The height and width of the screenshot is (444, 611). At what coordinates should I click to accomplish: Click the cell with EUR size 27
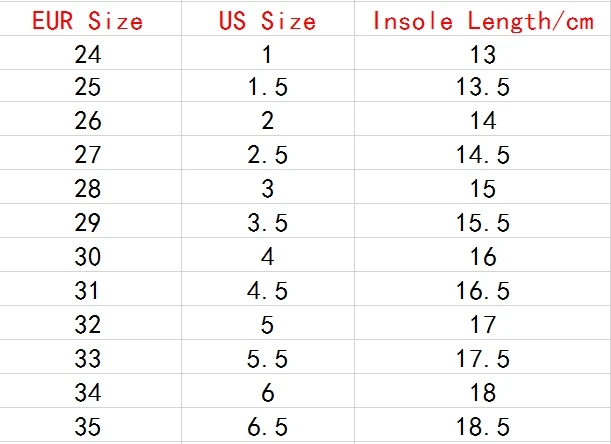[x=90, y=153]
